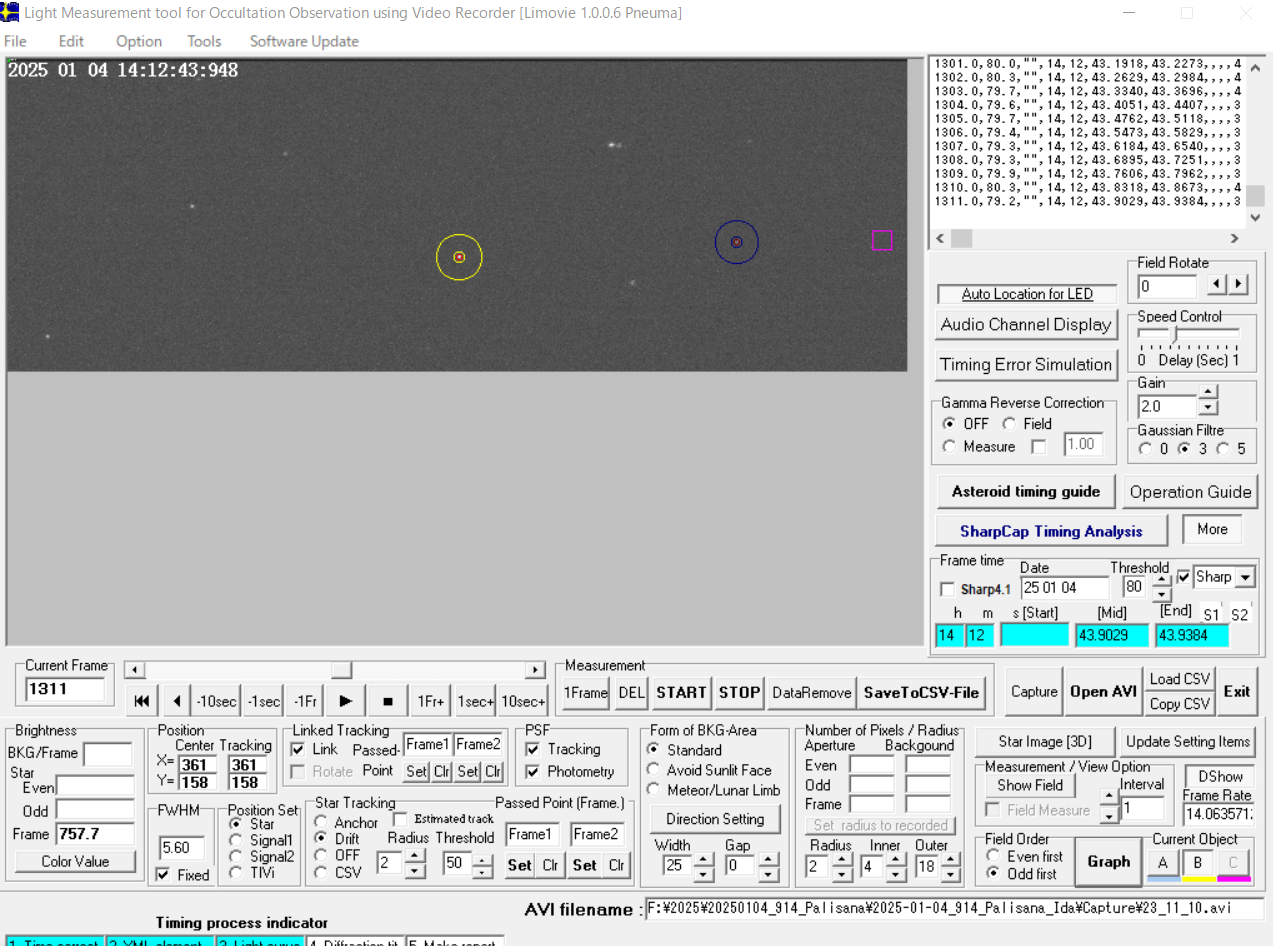The width and height of the screenshot is (1273, 946).
Task: Click the magenta square marker in video
Action: (x=881, y=240)
